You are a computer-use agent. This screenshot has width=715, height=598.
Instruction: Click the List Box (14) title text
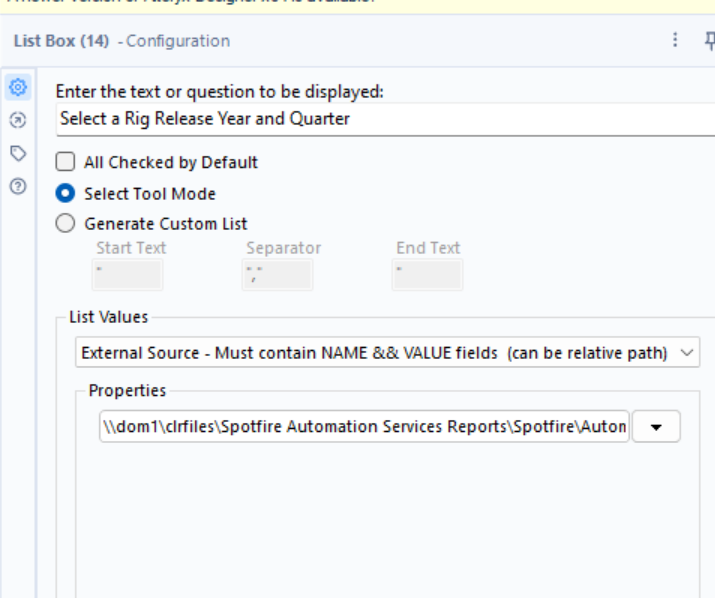coord(62,41)
